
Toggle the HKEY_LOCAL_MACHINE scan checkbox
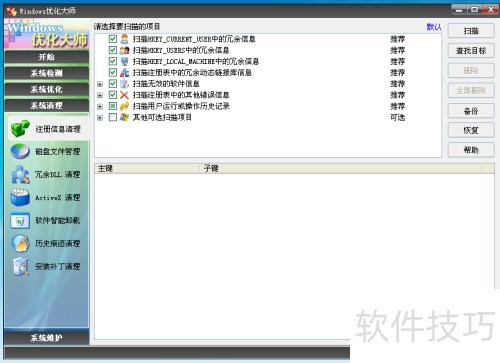click(x=113, y=61)
